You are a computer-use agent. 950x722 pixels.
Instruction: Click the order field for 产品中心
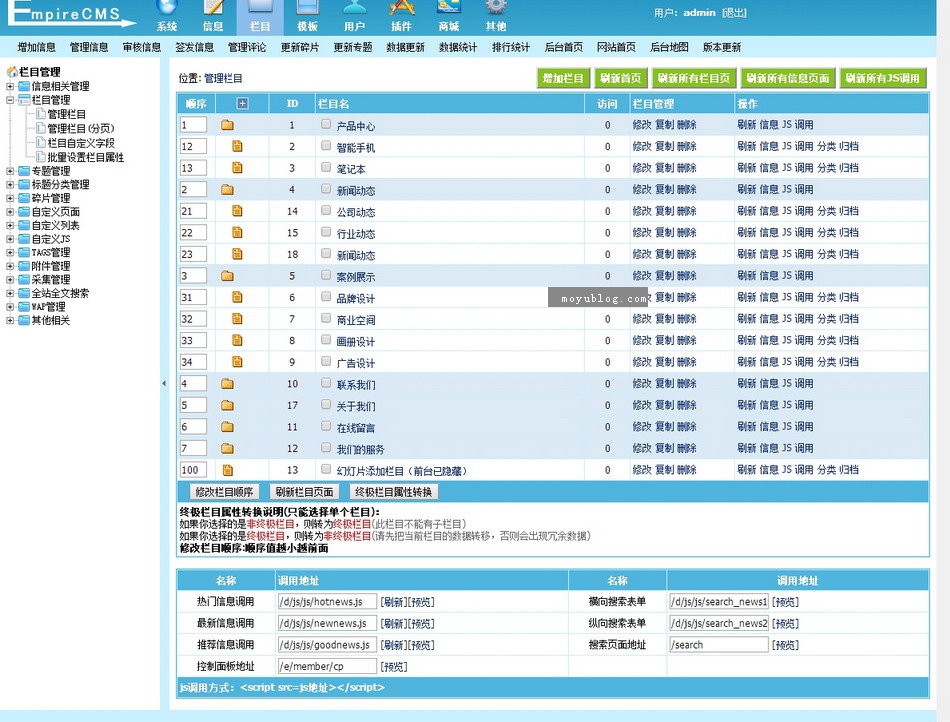click(193, 125)
